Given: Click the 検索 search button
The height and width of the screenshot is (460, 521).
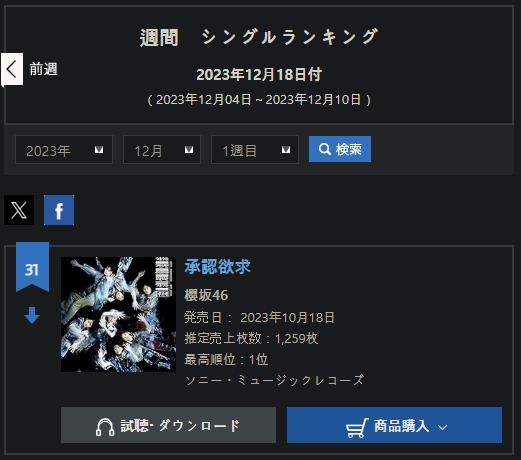Looking at the screenshot, I should point(340,149).
